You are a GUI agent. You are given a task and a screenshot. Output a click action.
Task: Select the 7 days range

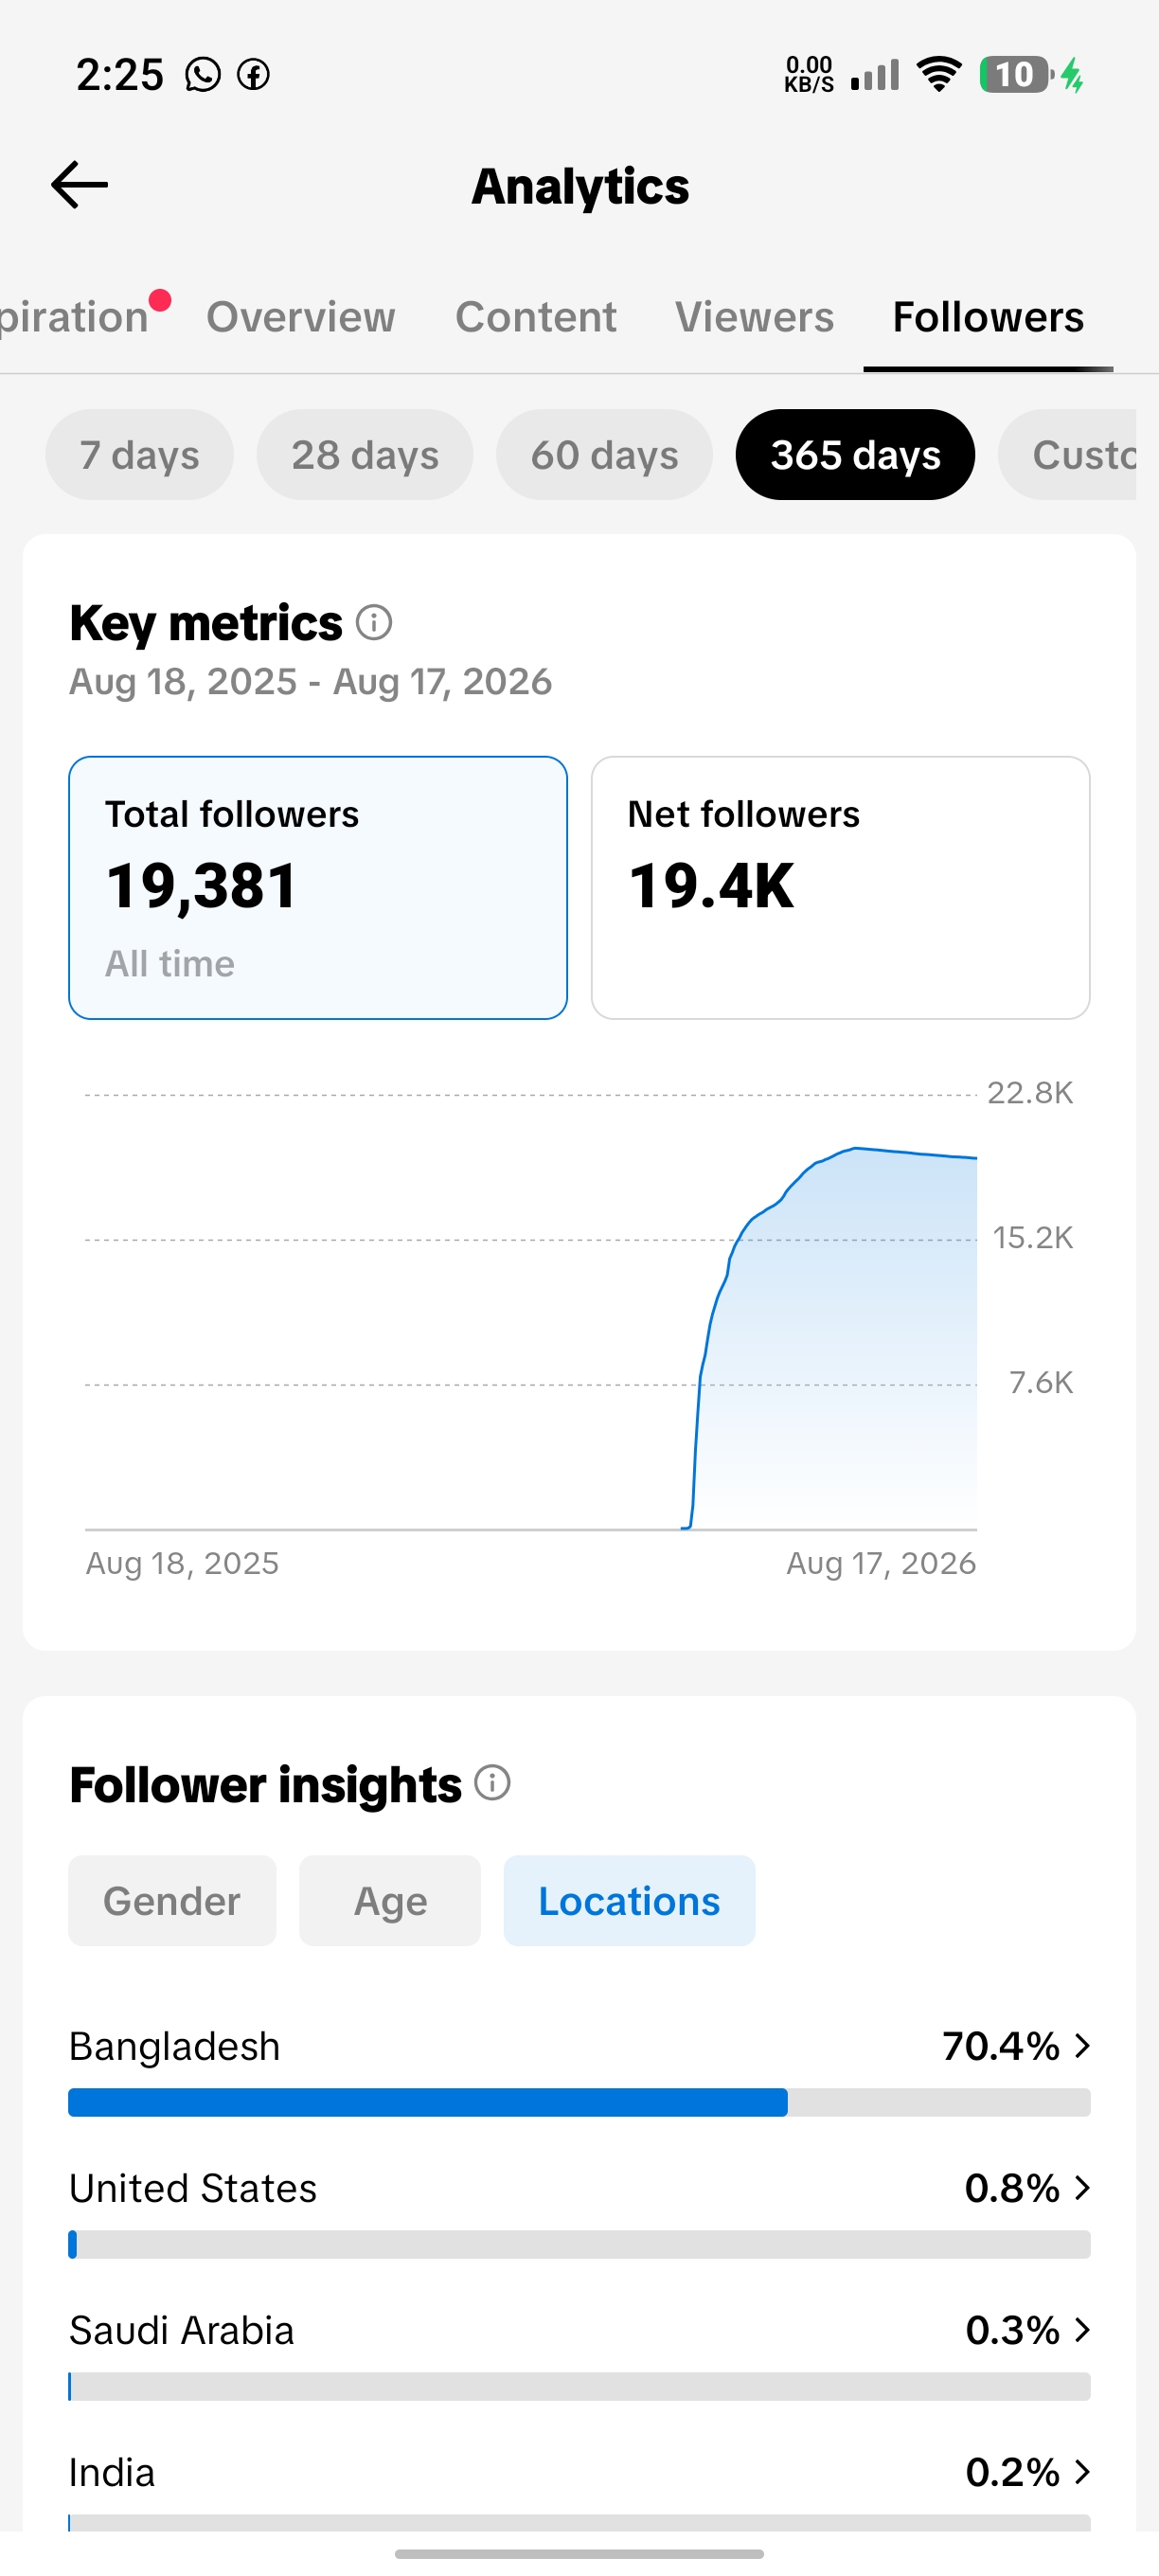coord(140,455)
